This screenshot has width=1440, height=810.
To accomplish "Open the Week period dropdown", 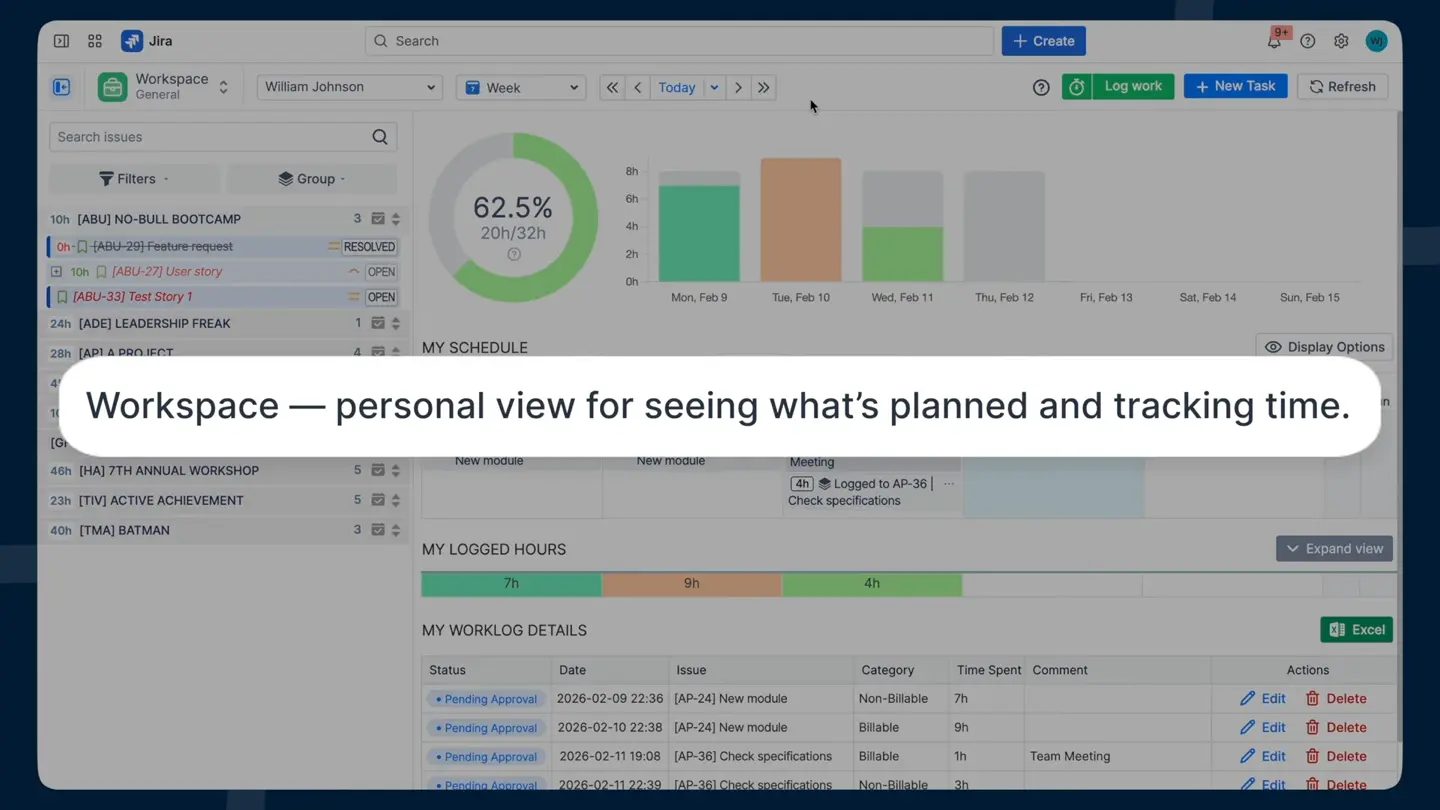I will point(521,87).
